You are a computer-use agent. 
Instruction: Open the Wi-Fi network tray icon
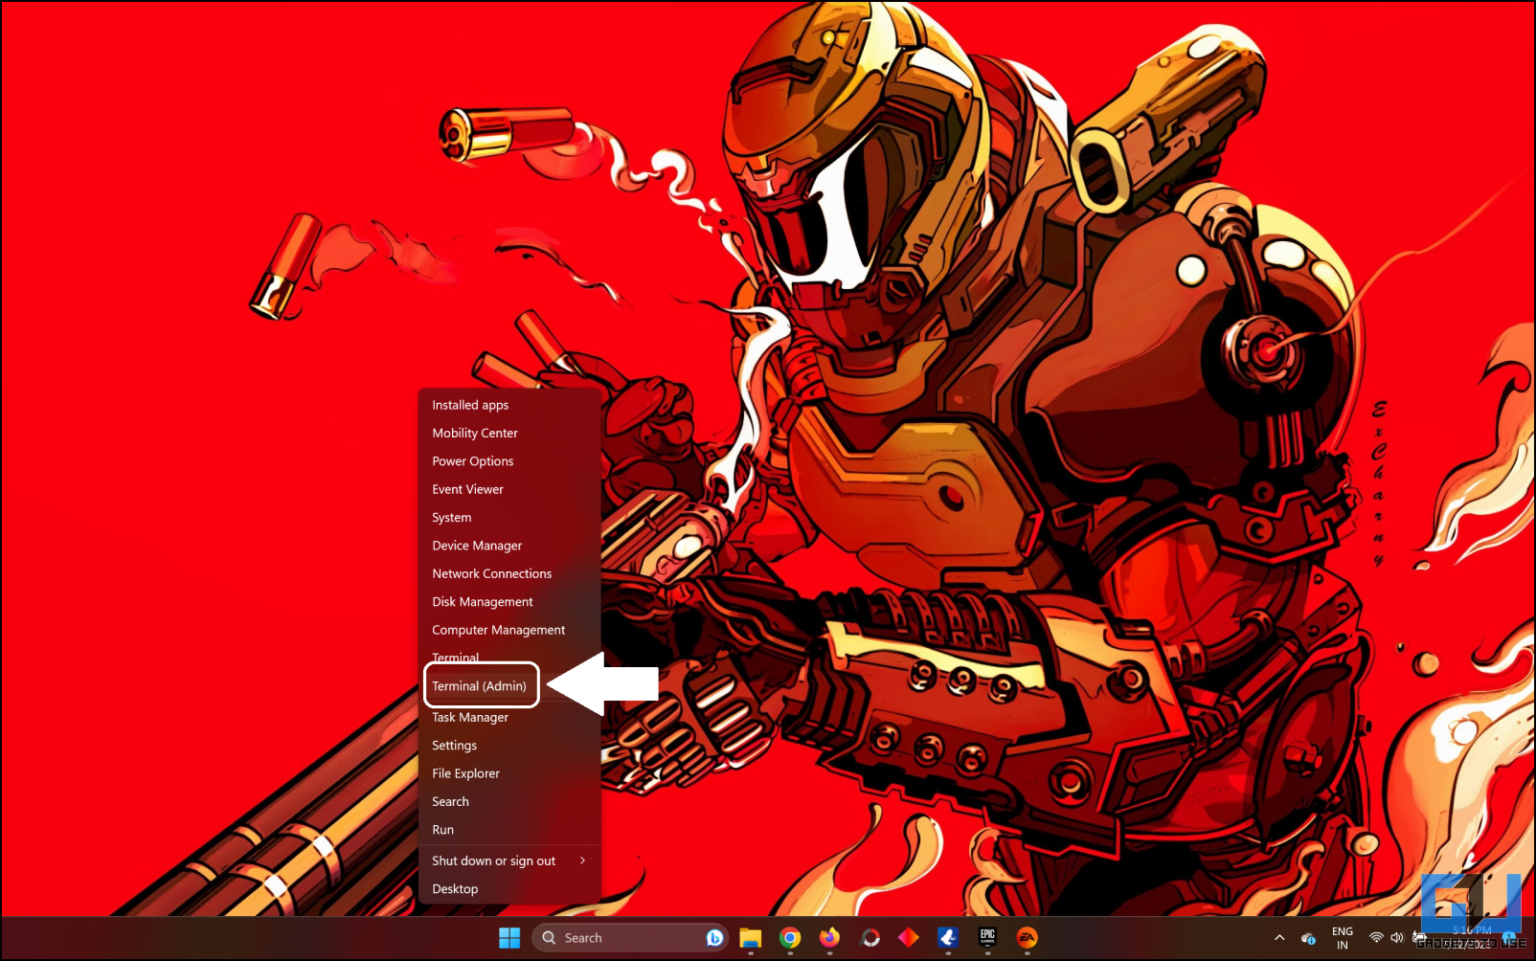1376,938
